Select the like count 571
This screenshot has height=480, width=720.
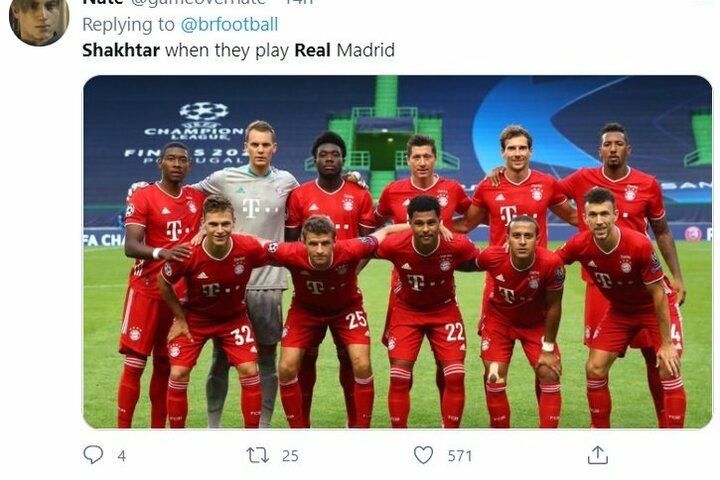[x=460, y=456]
